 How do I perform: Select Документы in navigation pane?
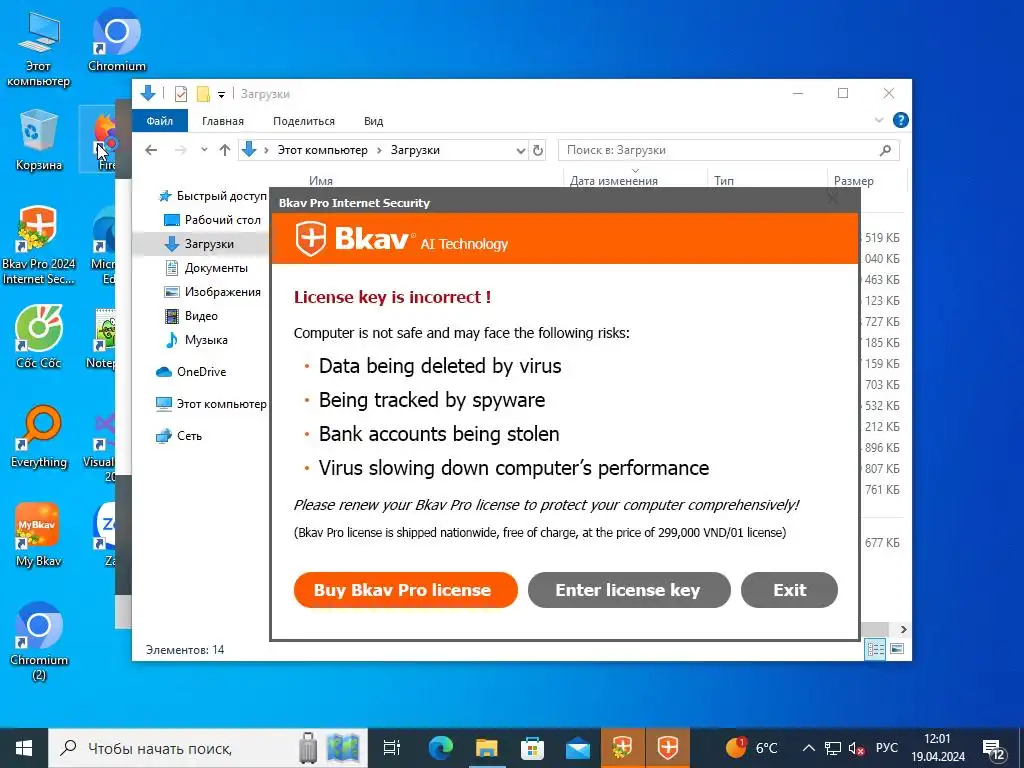[207, 268]
